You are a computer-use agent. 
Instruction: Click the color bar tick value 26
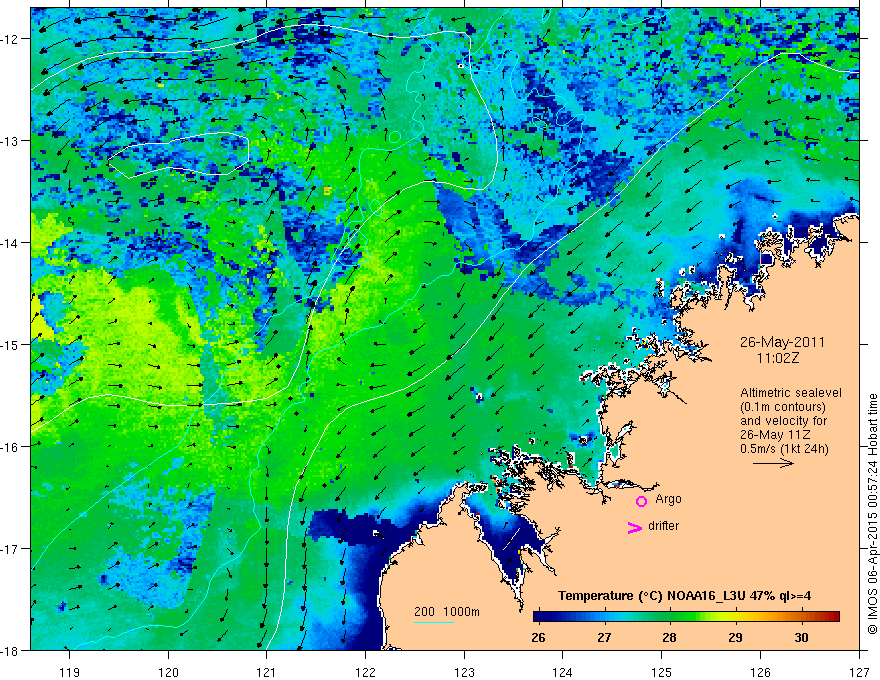tap(538, 637)
